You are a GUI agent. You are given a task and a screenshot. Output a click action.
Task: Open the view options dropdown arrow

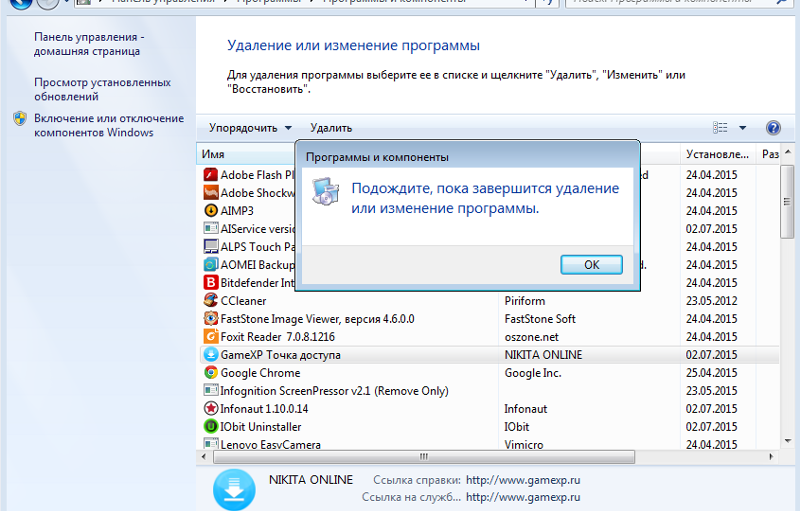coord(743,128)
